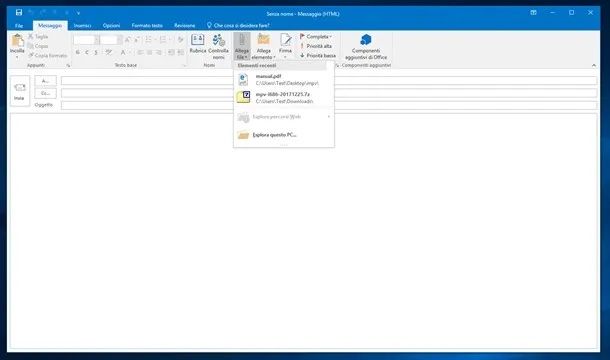The width and height of the screenshot is (610, 360).
Task: Expand the Testo base group dialog launcher
Action: [184, 65]
